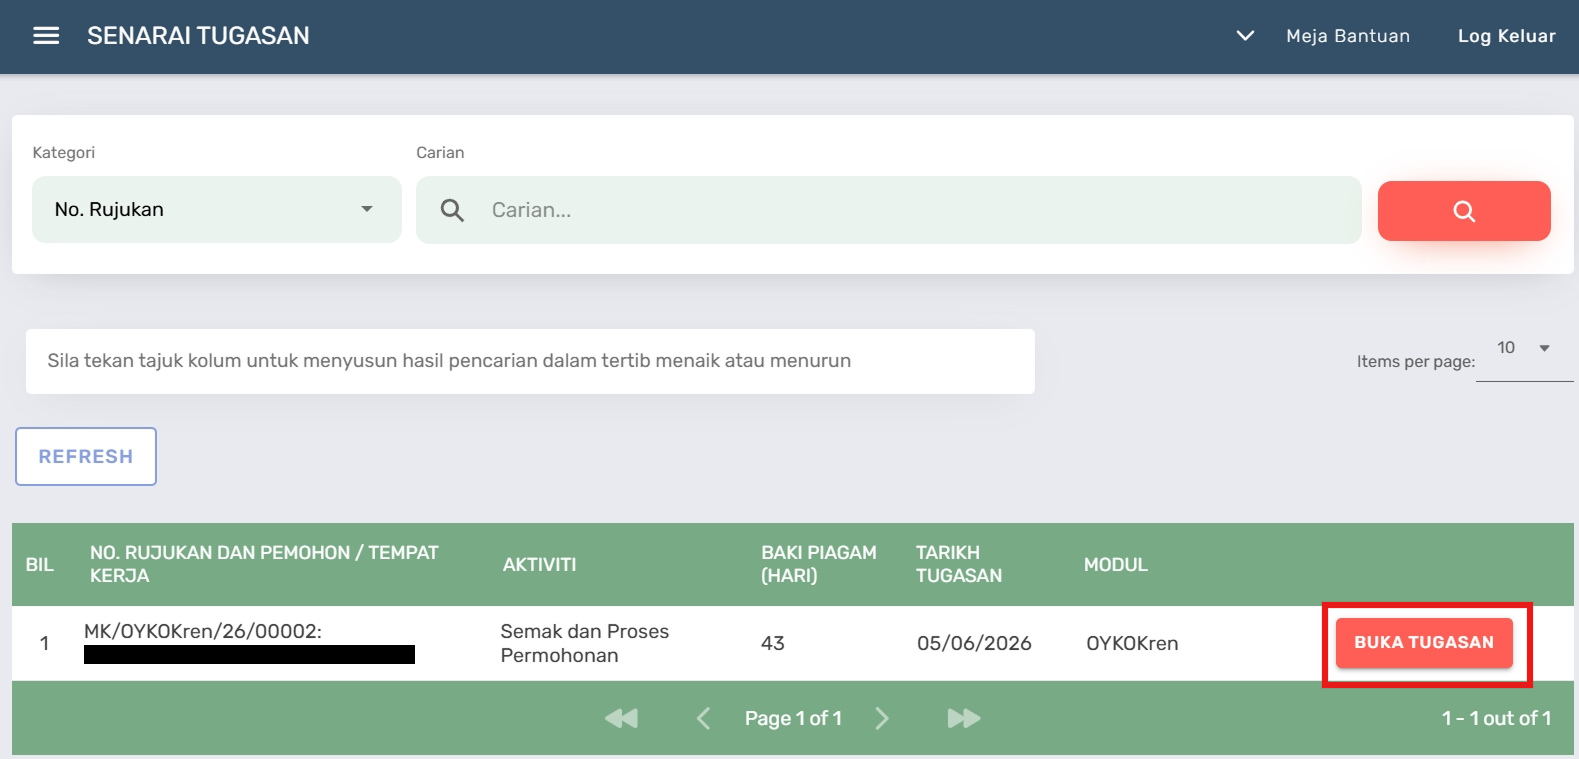Go to next page arrow
This screenshot has height=759, width=1579.
(881, 718)
